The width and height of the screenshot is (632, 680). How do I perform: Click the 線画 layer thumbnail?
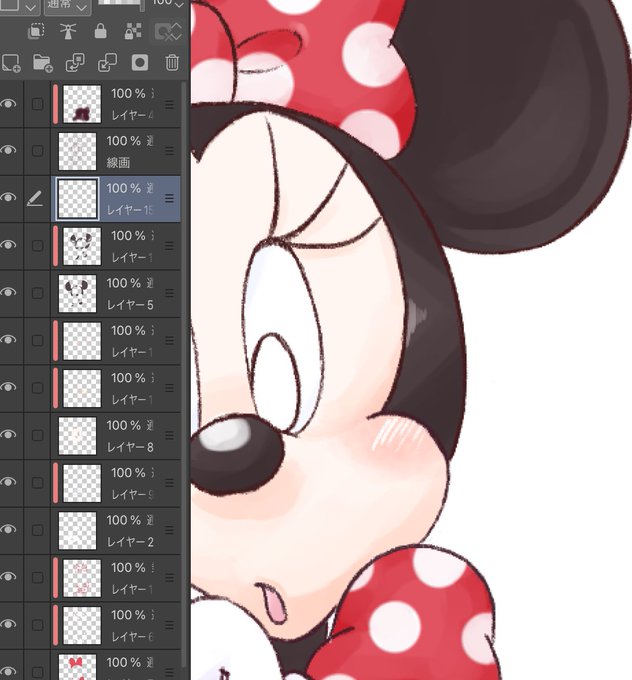pos(77,151)
